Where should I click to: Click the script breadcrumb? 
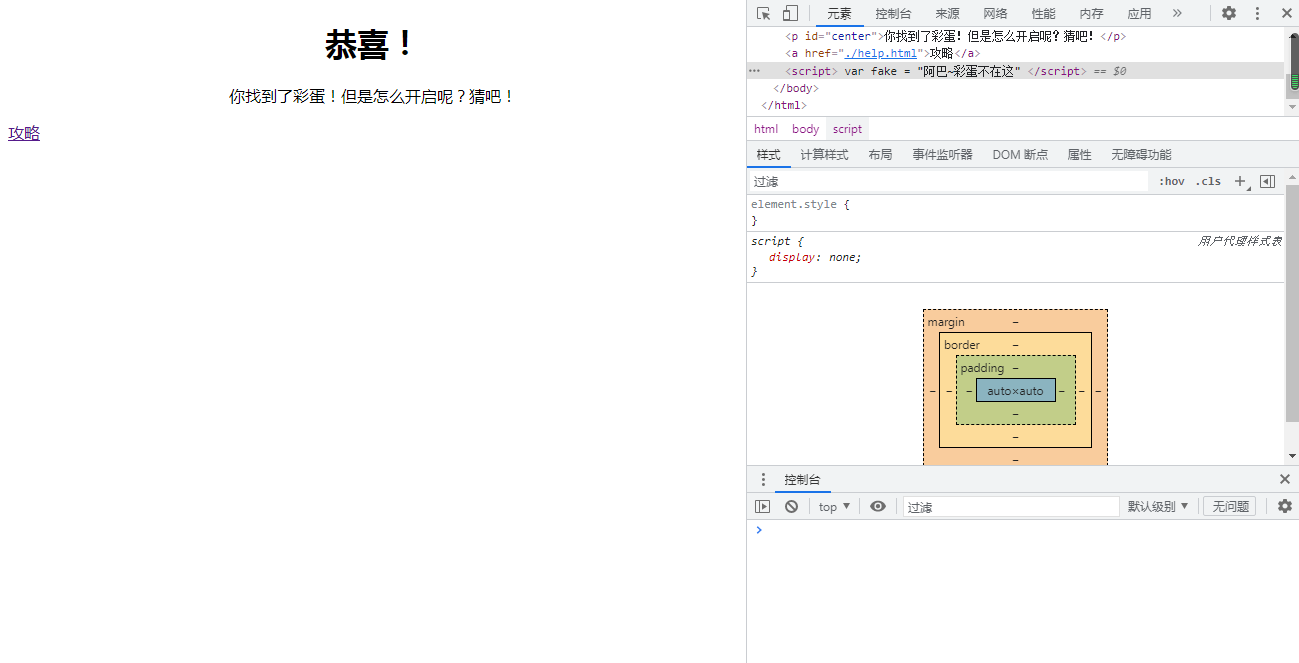(x=847, y=129)
